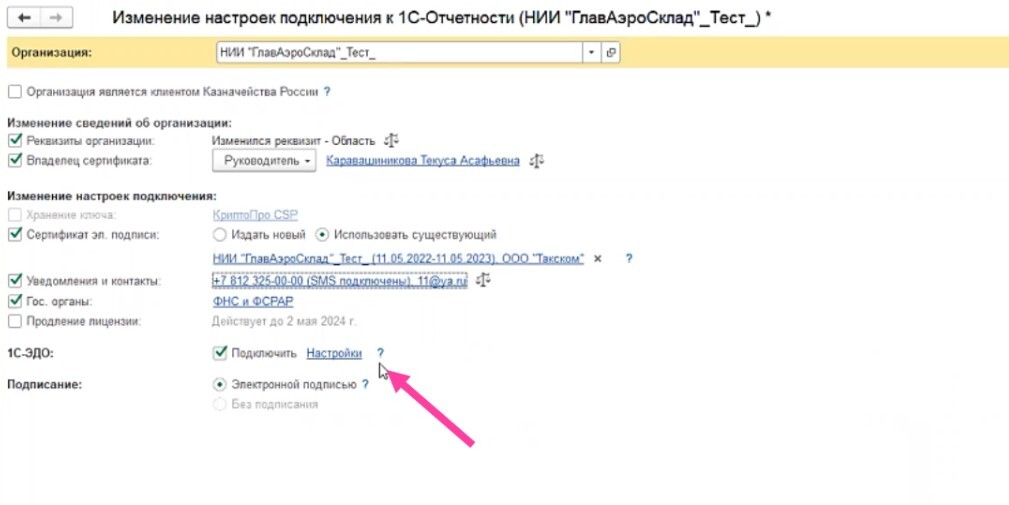Open the organization record button
The height and width of the screenshot is (505, 1009).
[x=611, y=52]
